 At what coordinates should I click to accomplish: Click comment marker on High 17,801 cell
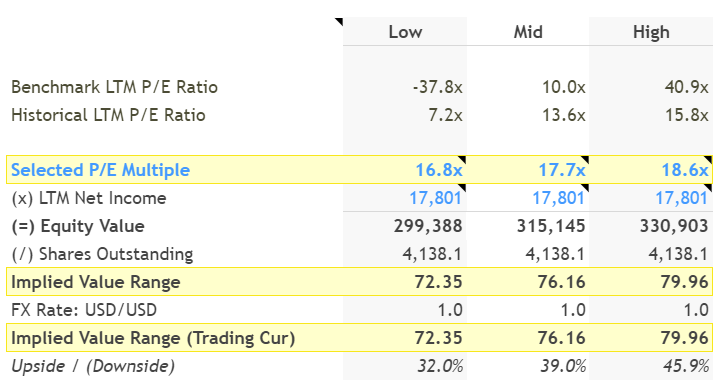tap(709, 187)
